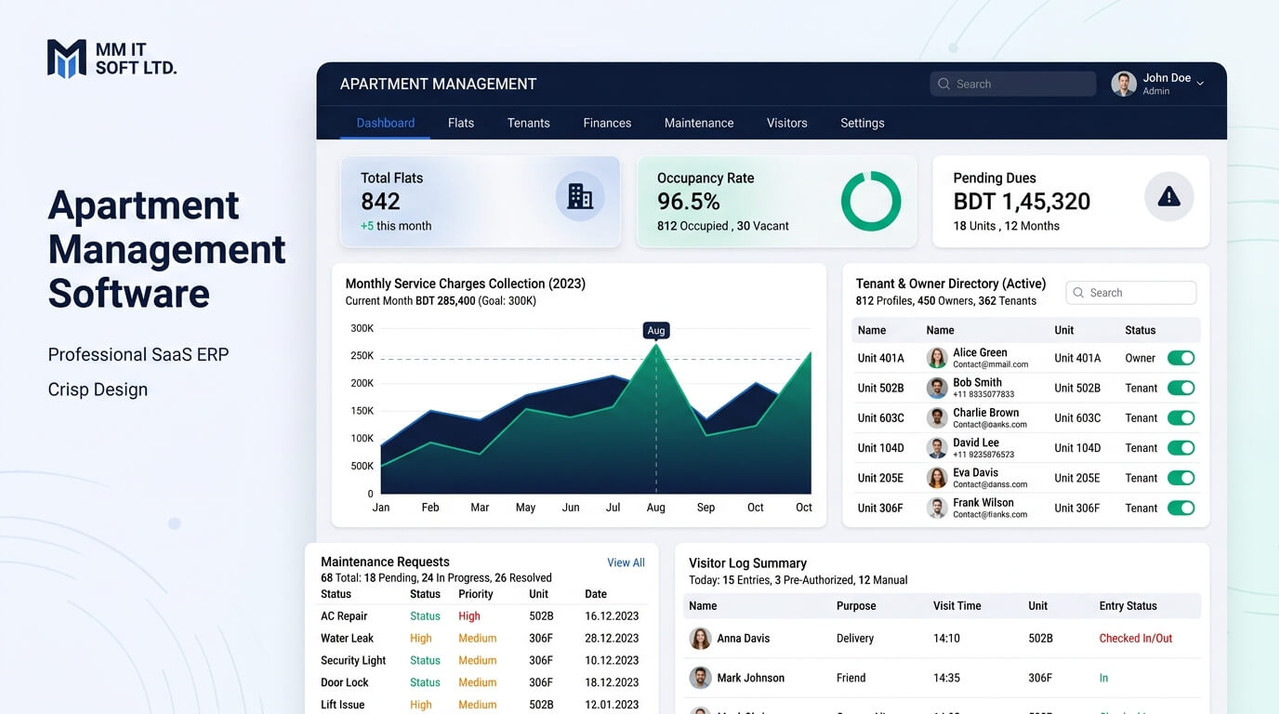Open the Visitors tab

pos(787,123)
